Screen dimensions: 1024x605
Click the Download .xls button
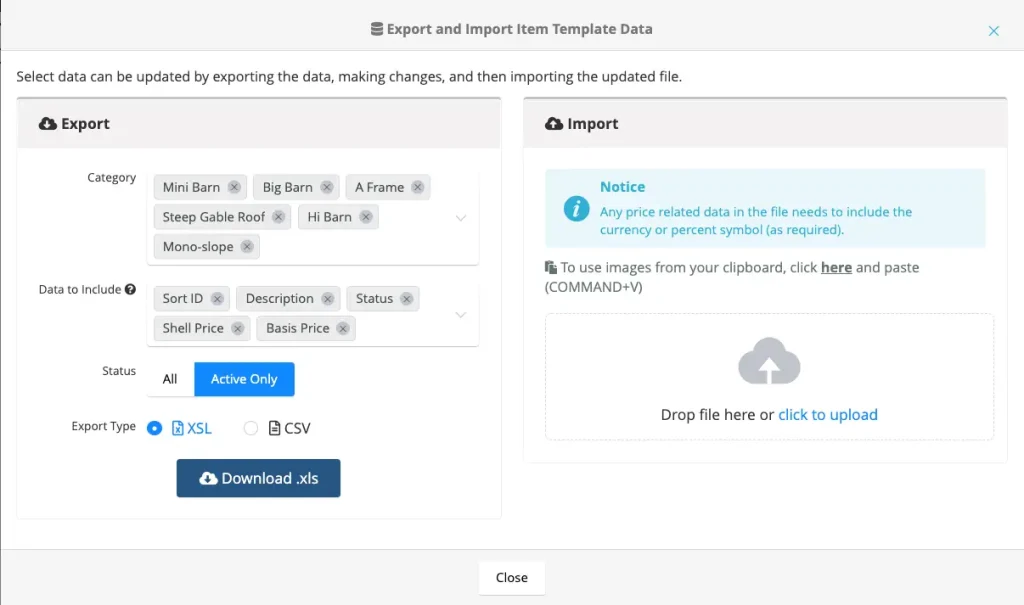(259, 478)
